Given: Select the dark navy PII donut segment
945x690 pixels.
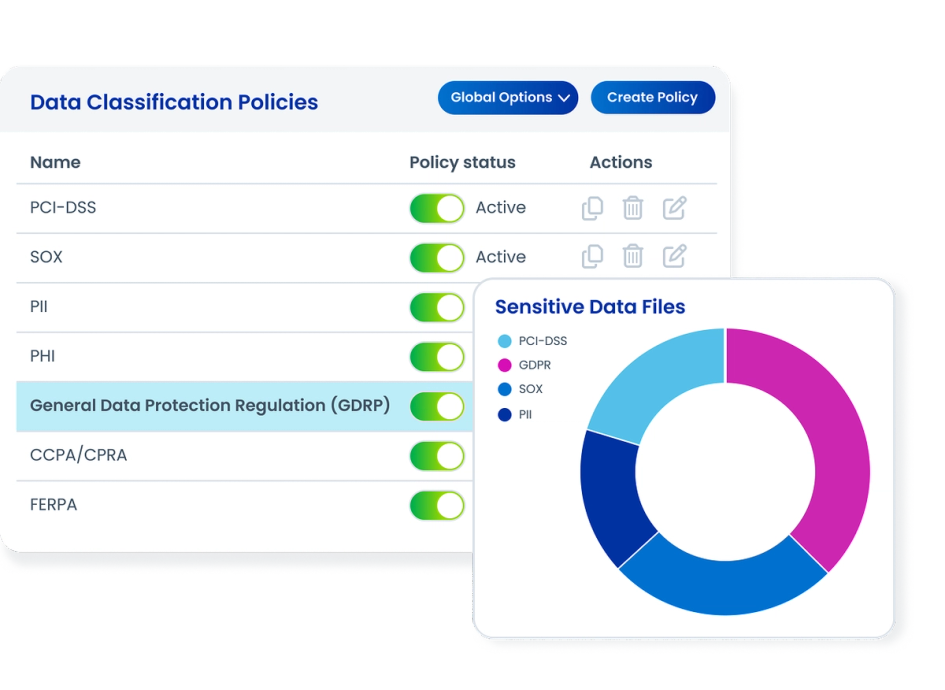Looking at the screenshot, I should (614, 497).
